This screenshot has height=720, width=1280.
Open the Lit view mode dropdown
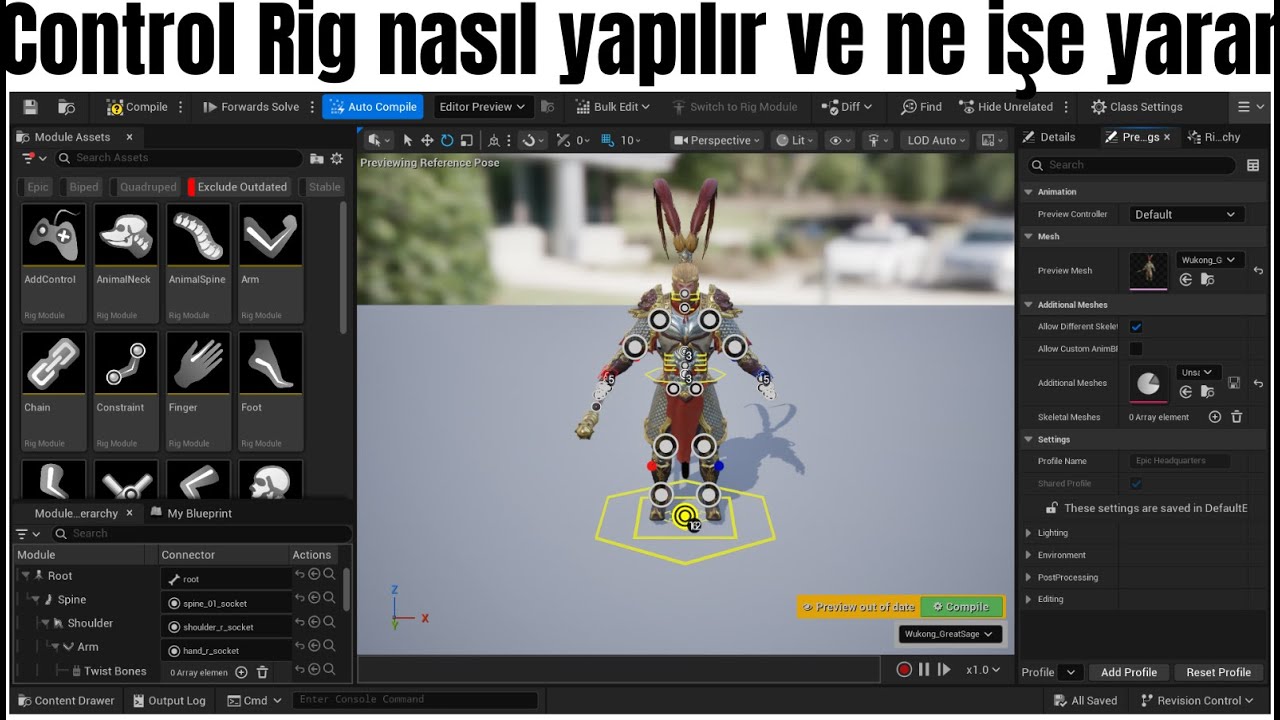[795, 141]
